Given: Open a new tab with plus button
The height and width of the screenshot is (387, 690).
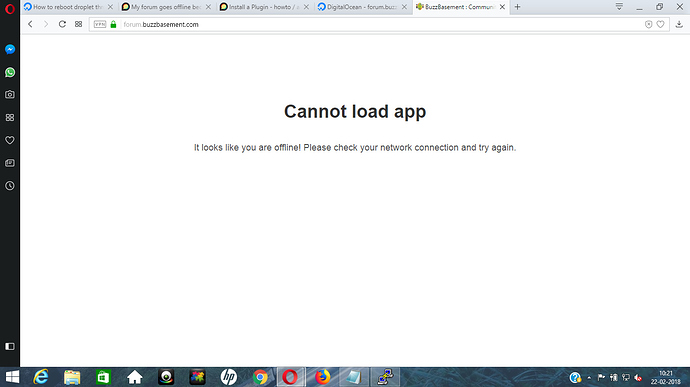Looking at the screenshot, I should pos(518,7).
